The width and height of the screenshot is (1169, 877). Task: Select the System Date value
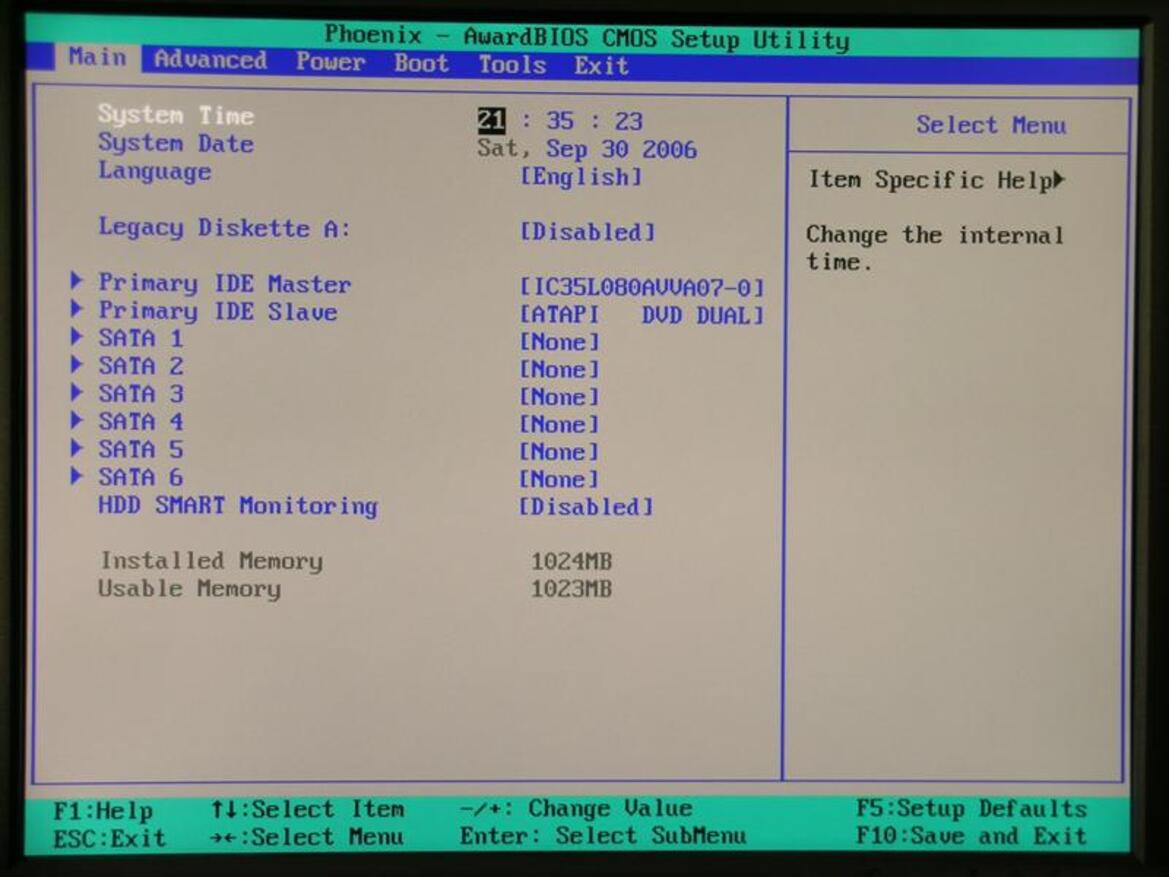587,148
